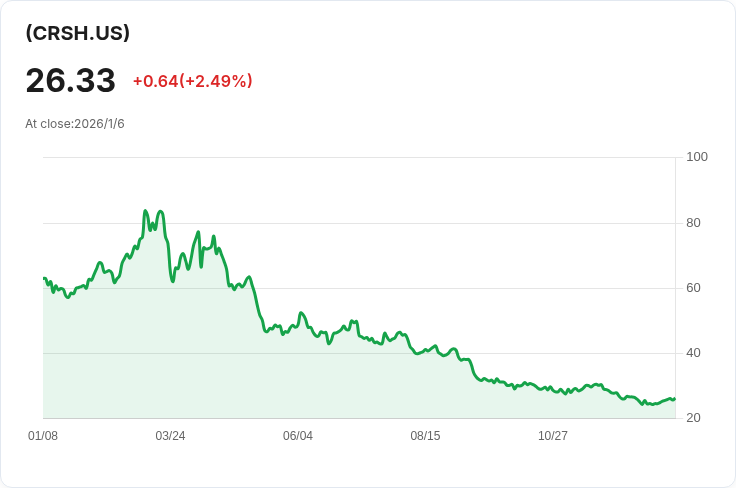Screen dimensions: 736x488
Task: Click the line's final point at right edge
Action: (x=674, y=398)
